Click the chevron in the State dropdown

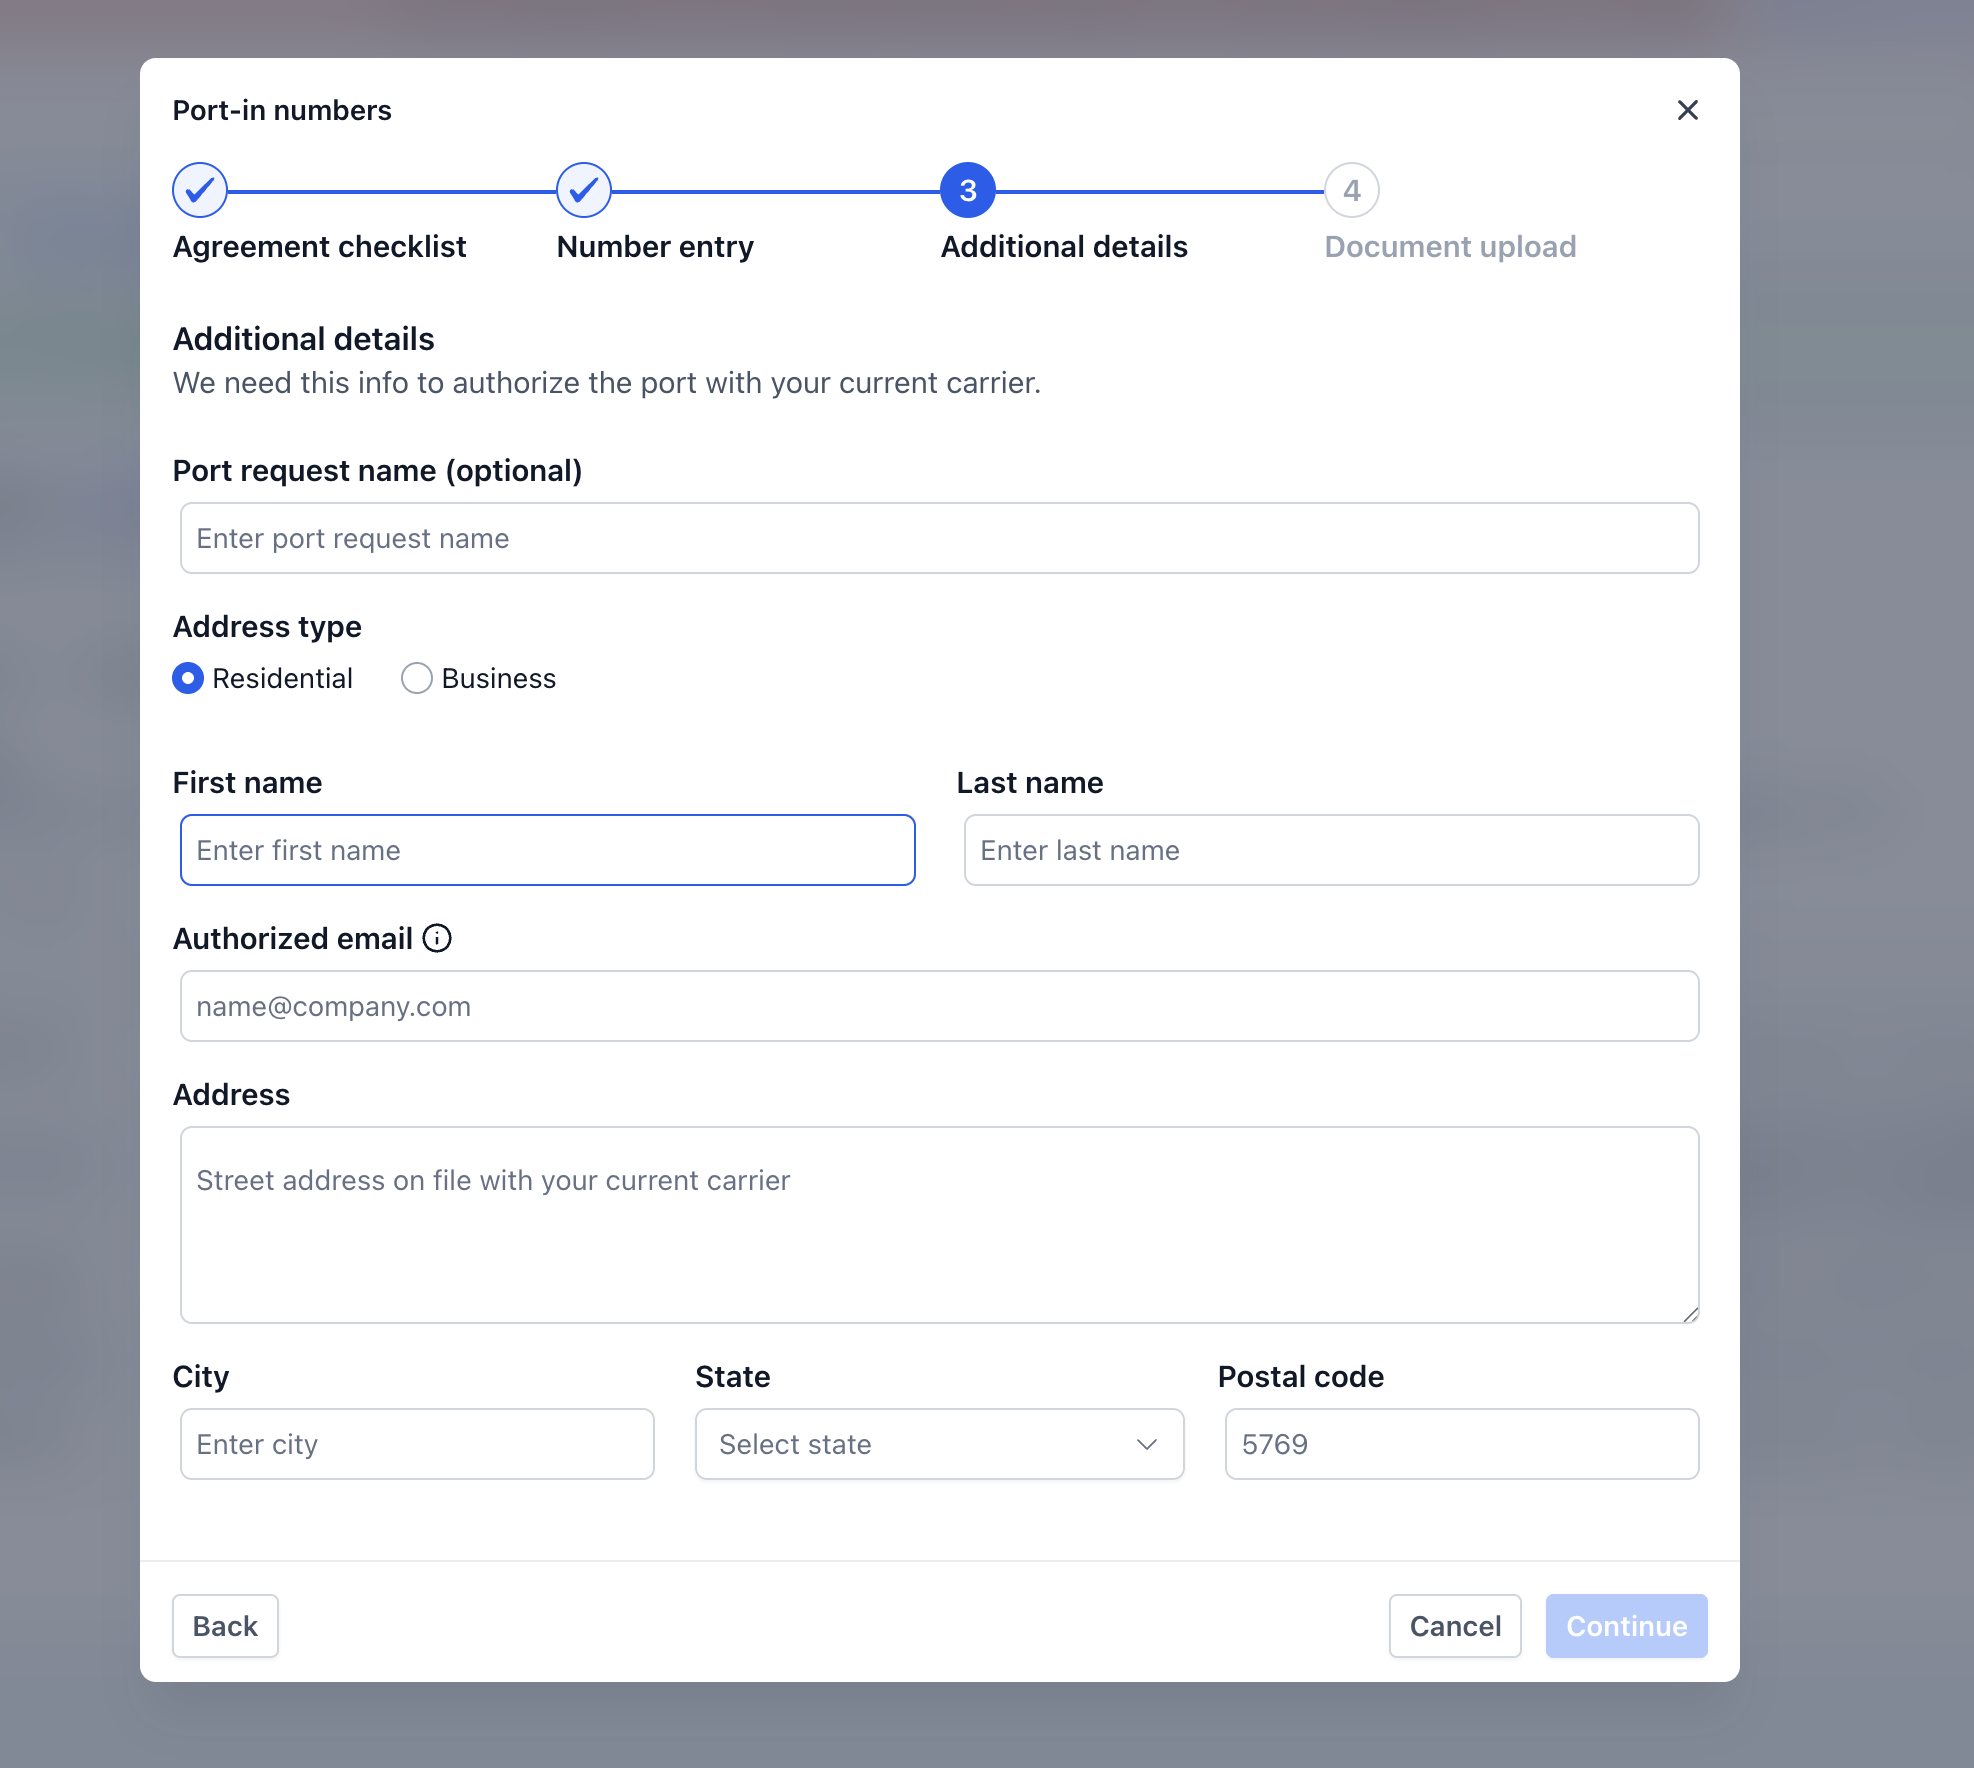pyautogui.click(x=1147, y=1444)
